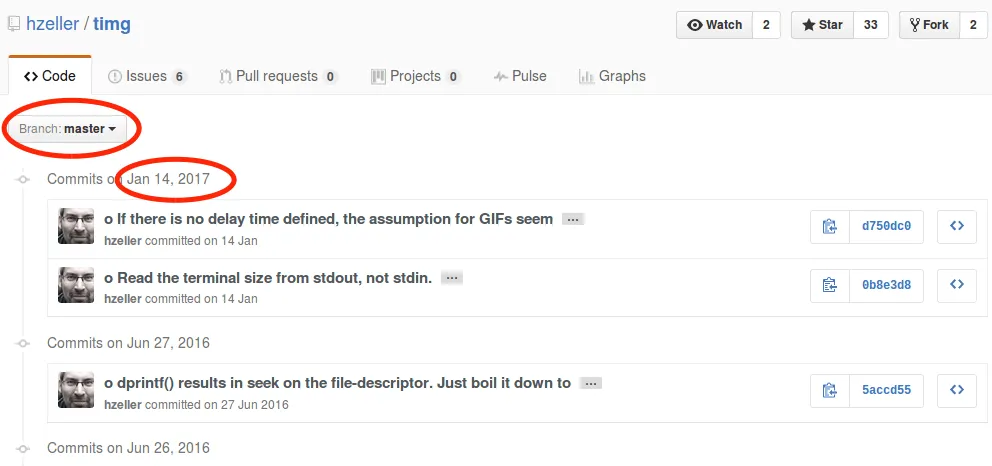Copy full SHA for commit d750dc0
This screenshot has height=466, width=992.
pos(829,226)
